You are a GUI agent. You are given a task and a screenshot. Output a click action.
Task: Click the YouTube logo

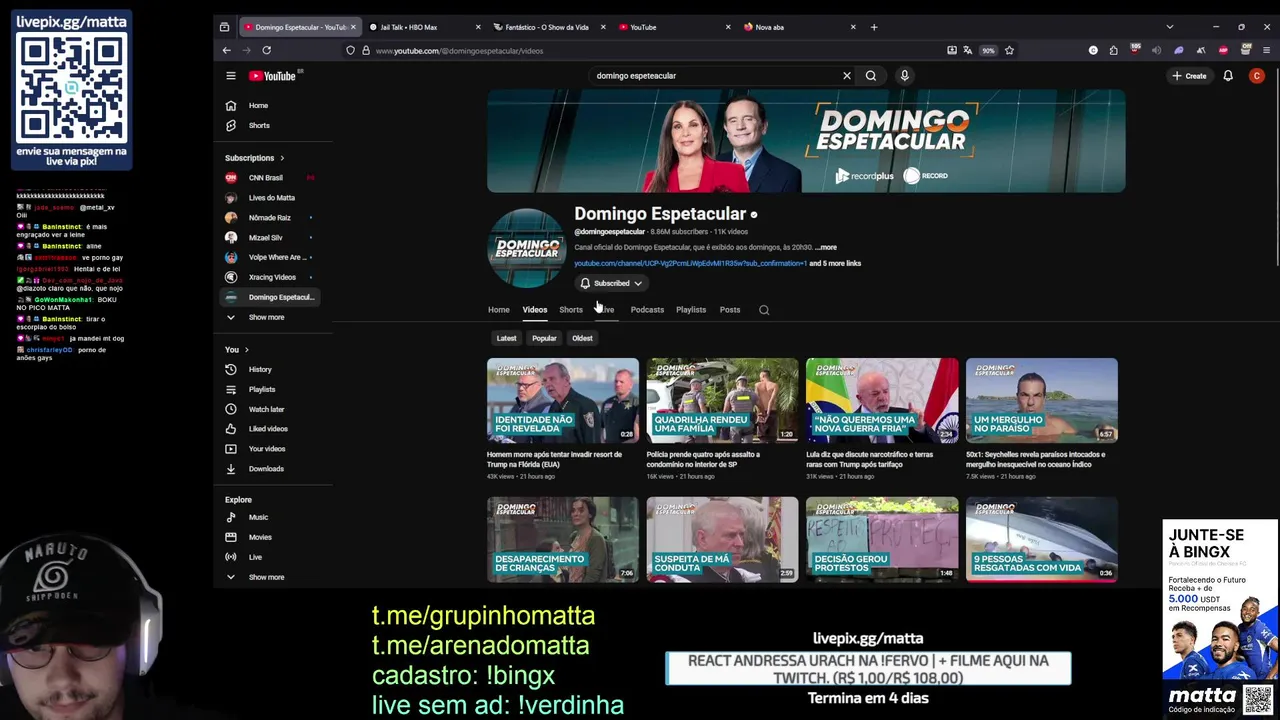coord(272,76)
